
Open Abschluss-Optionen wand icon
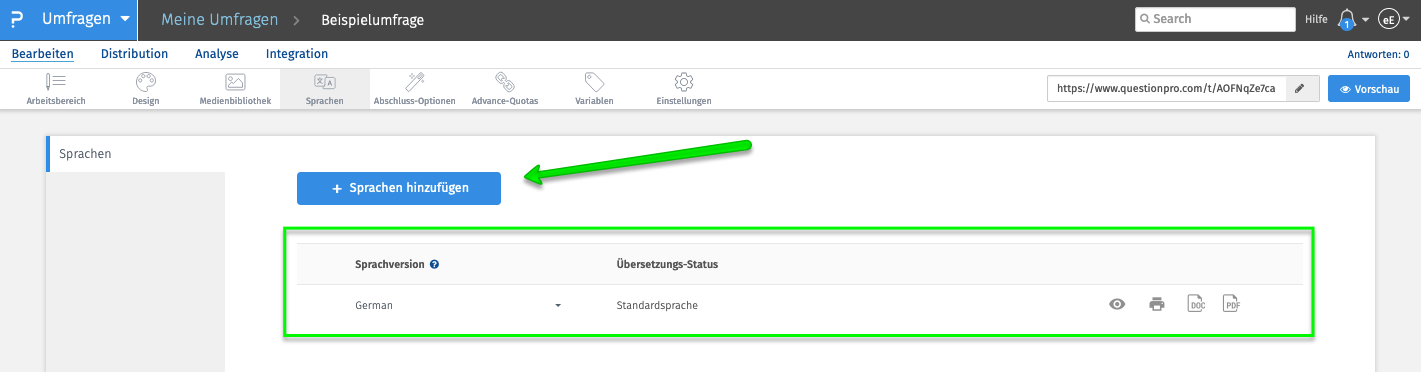click(414, 89)
